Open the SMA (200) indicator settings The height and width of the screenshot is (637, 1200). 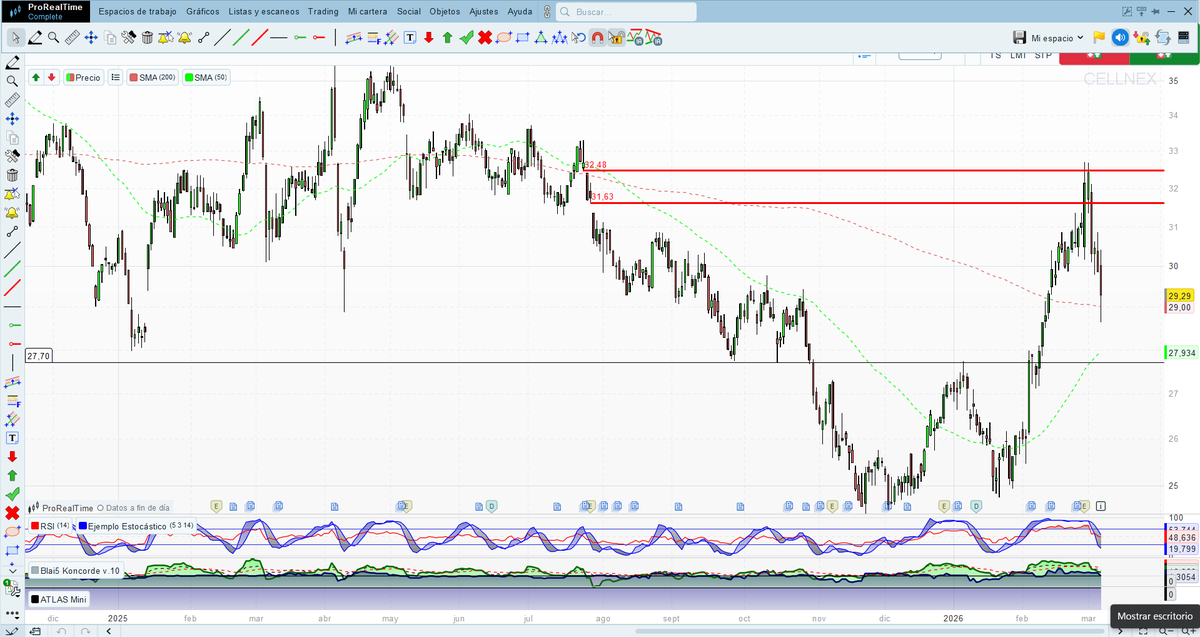(x=153, y=77)
